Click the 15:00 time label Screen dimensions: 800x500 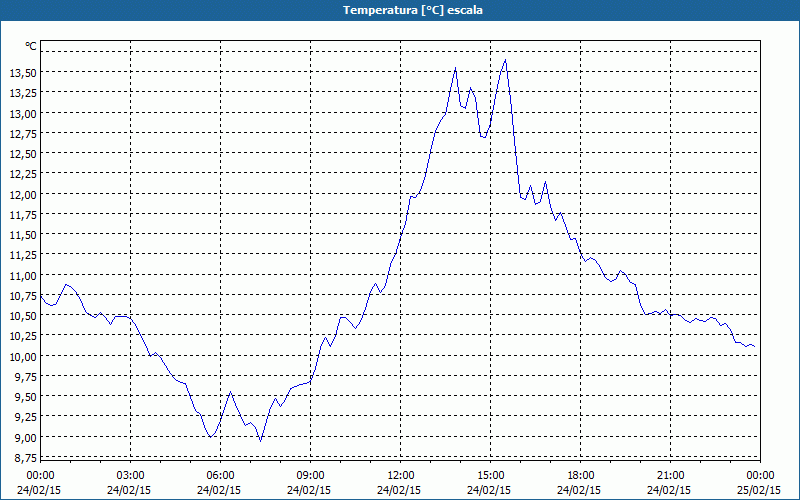point(490,476)
